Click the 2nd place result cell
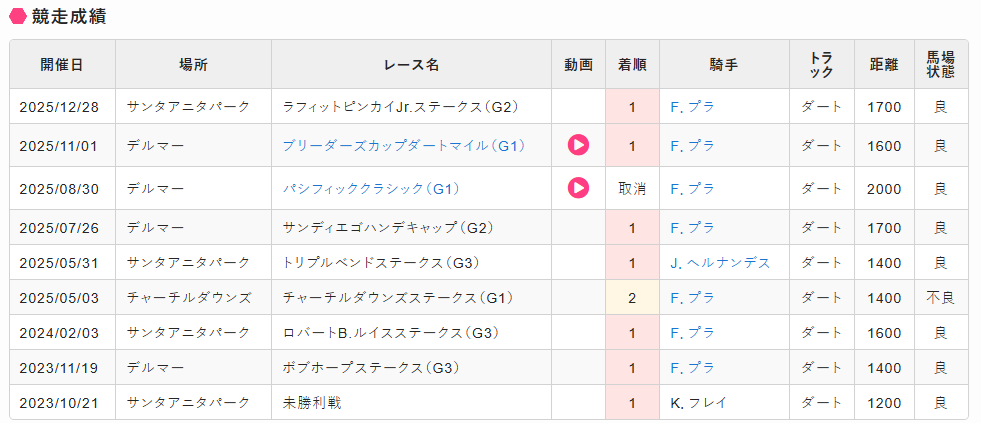The width and height of the screenshot is (981, 423). point(632,298)
